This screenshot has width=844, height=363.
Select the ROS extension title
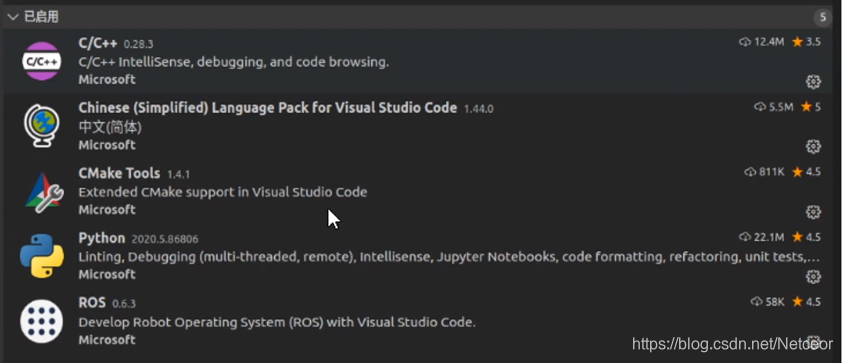pos(92,303)
